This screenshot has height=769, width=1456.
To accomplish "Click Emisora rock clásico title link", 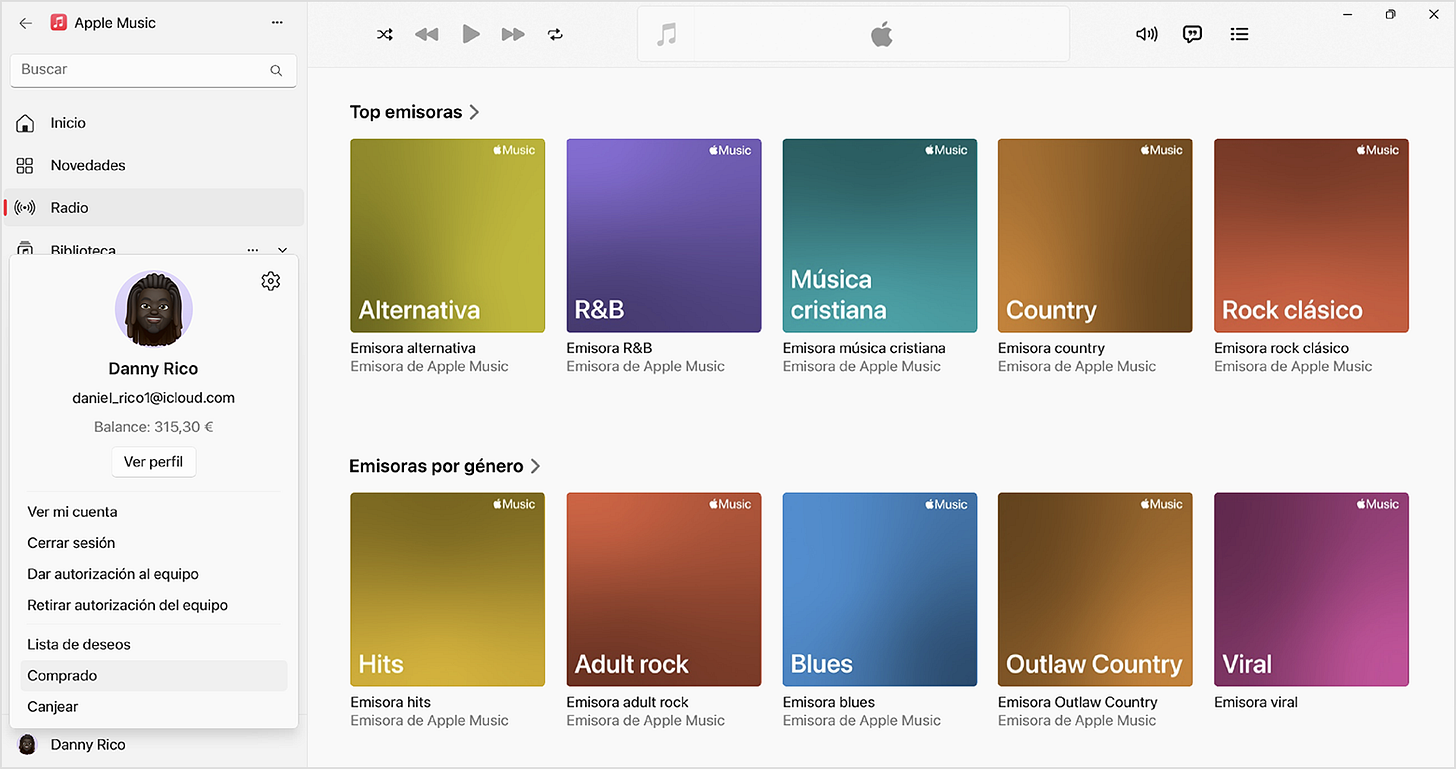I will point(1281,348).
